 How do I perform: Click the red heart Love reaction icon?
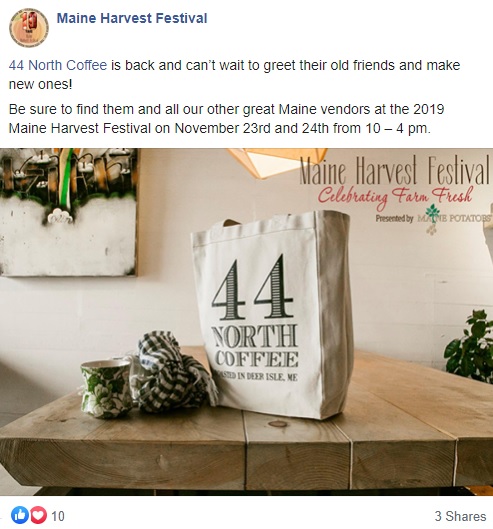pyautogui.click(x=39, y=515)
